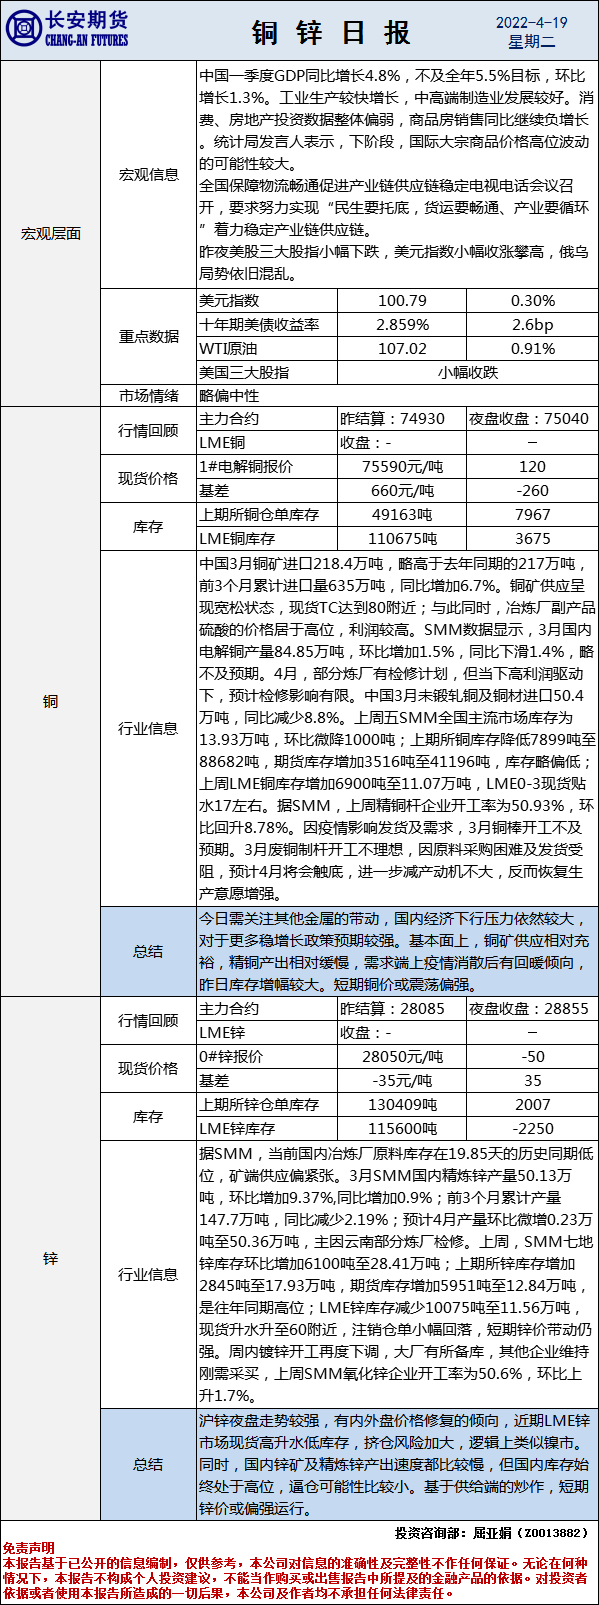Click the zinc warrant stock 130409吨
Viewport: 599px width, 1605px height.
(x=403, y=1104)
